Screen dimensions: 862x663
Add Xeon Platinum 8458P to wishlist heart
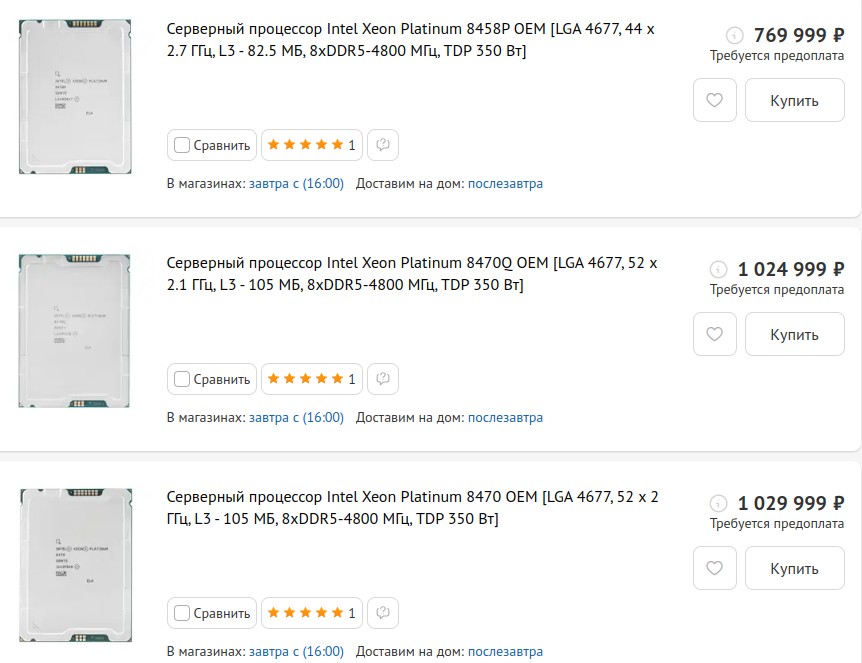714,100
